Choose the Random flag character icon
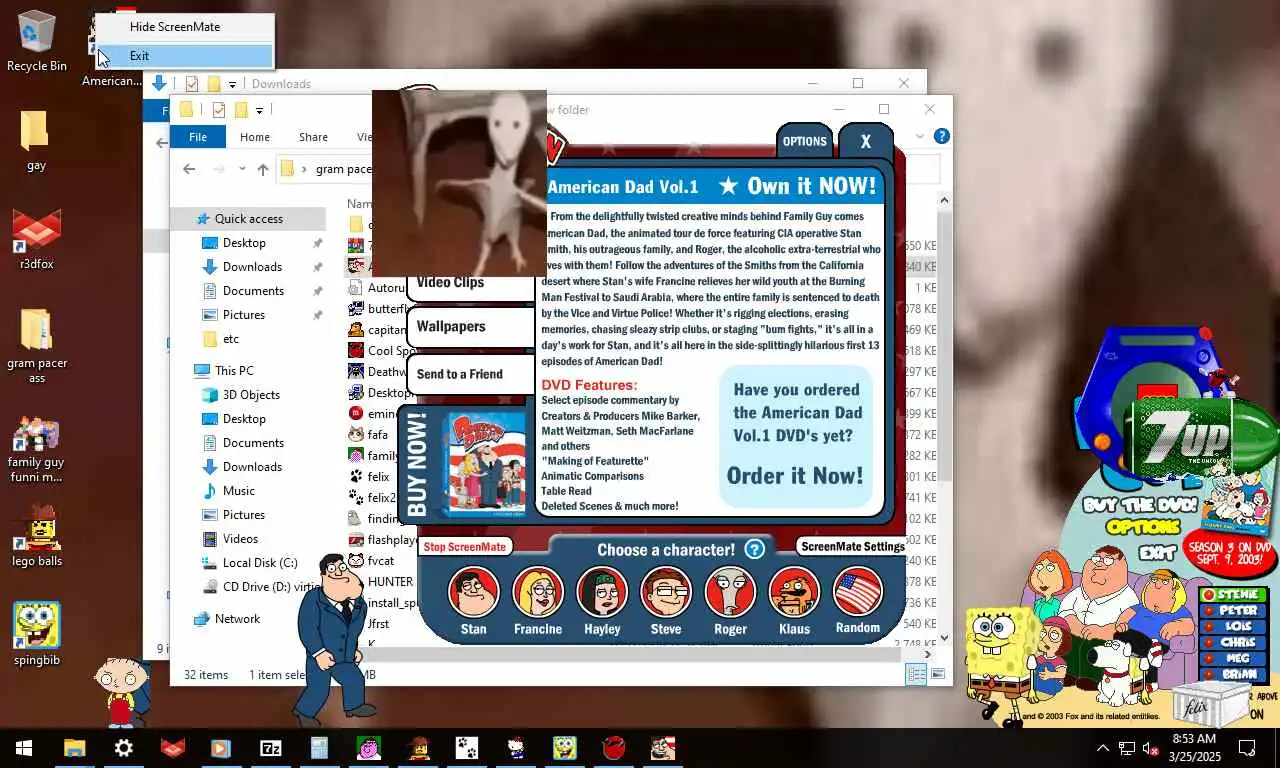This screenshot has width=1280, height=768. (x=857, y=592)
